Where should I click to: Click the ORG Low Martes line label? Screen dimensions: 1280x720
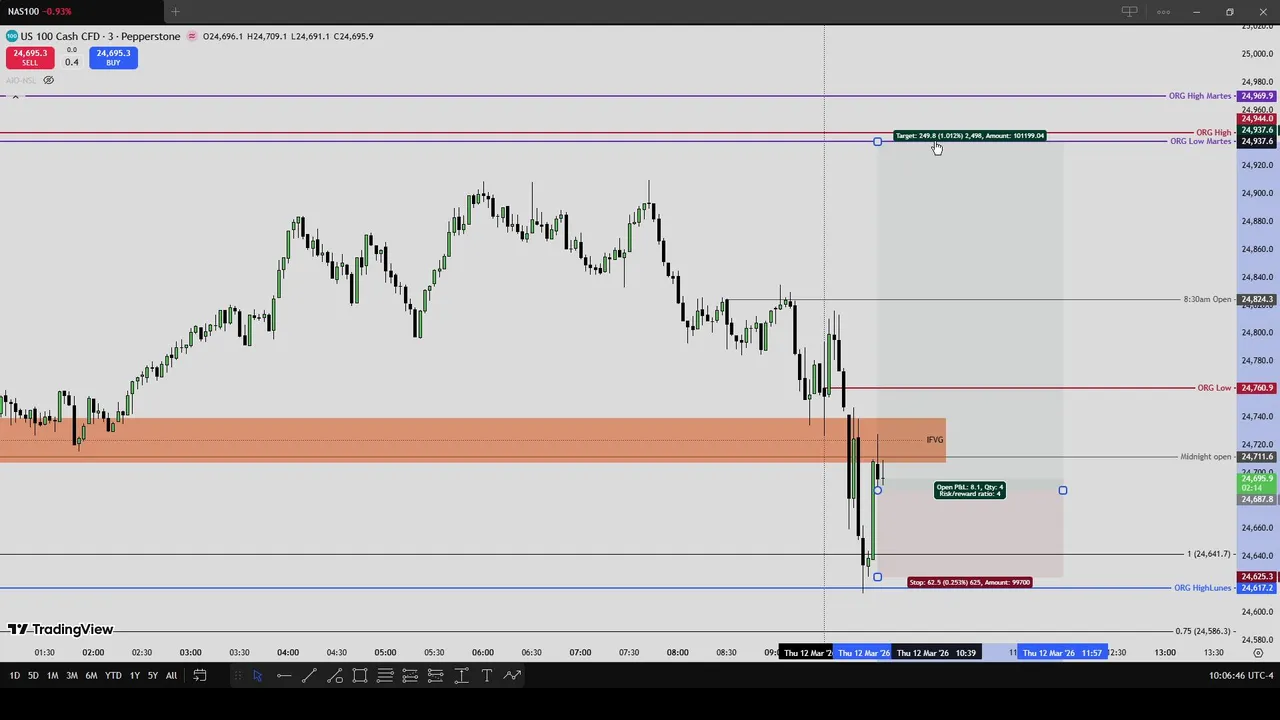[x=1201, y=141]
